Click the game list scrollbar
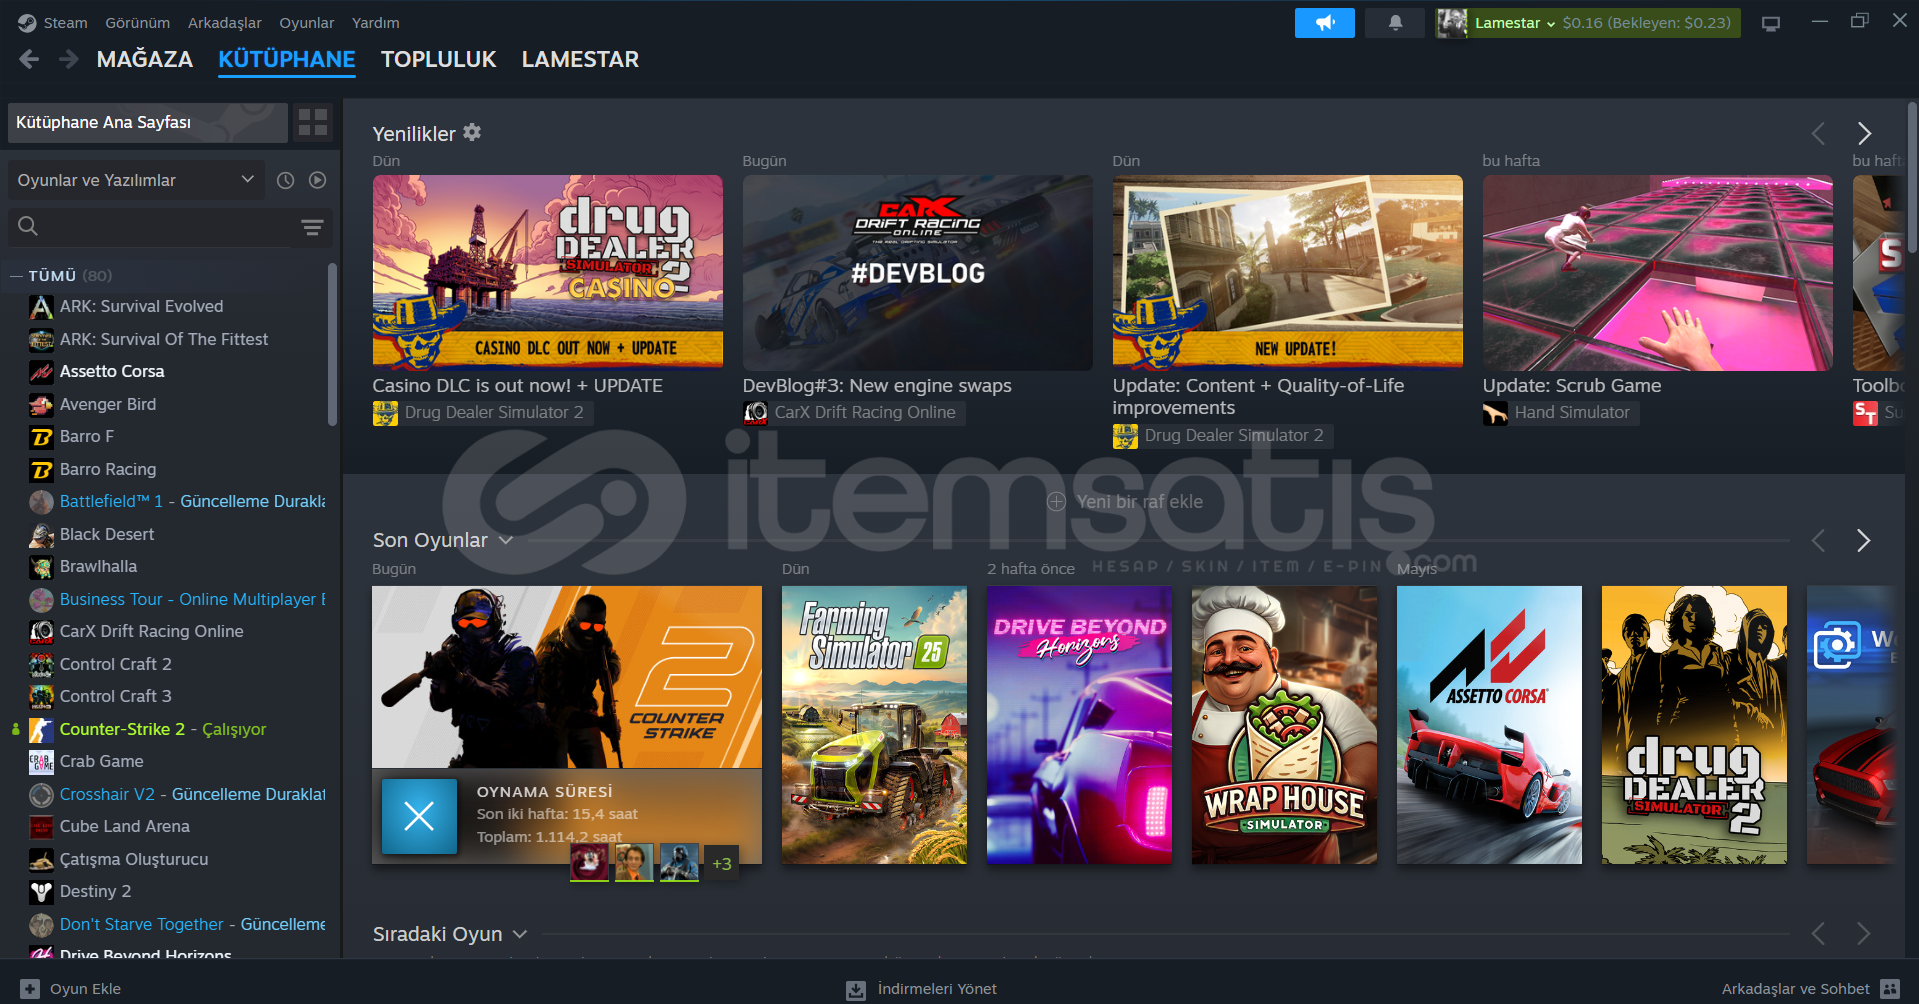 pos(332,344)
